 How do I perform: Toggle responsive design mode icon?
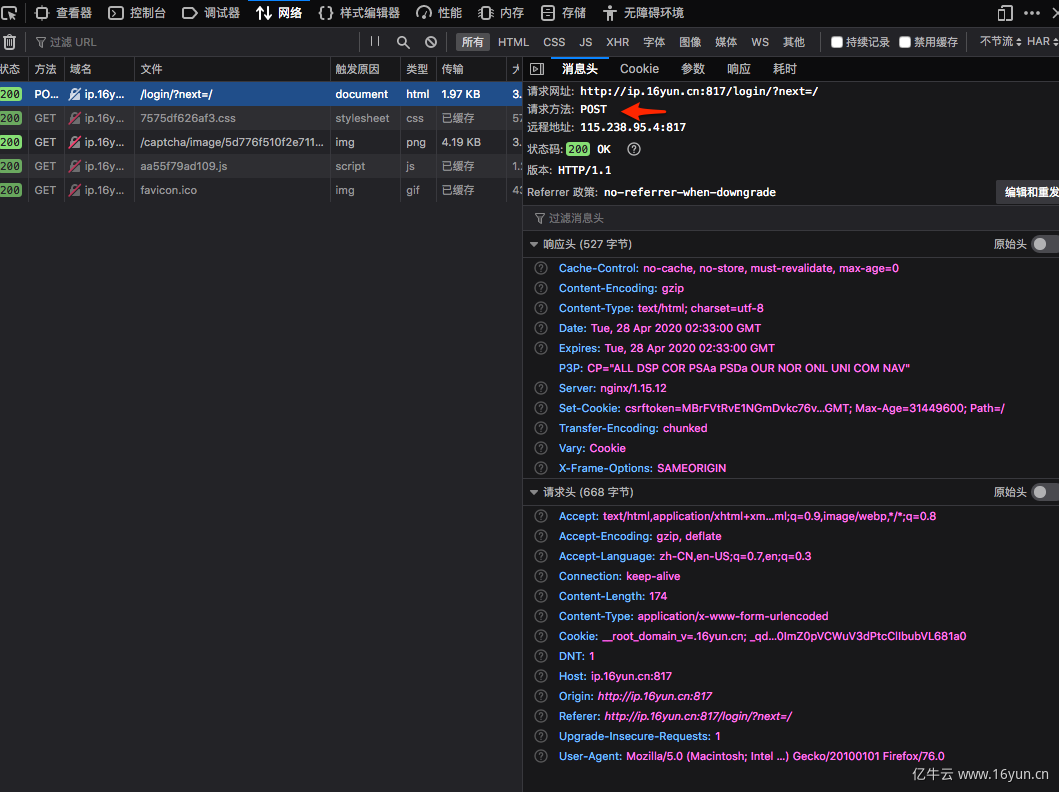click(x=1005, y=13)
